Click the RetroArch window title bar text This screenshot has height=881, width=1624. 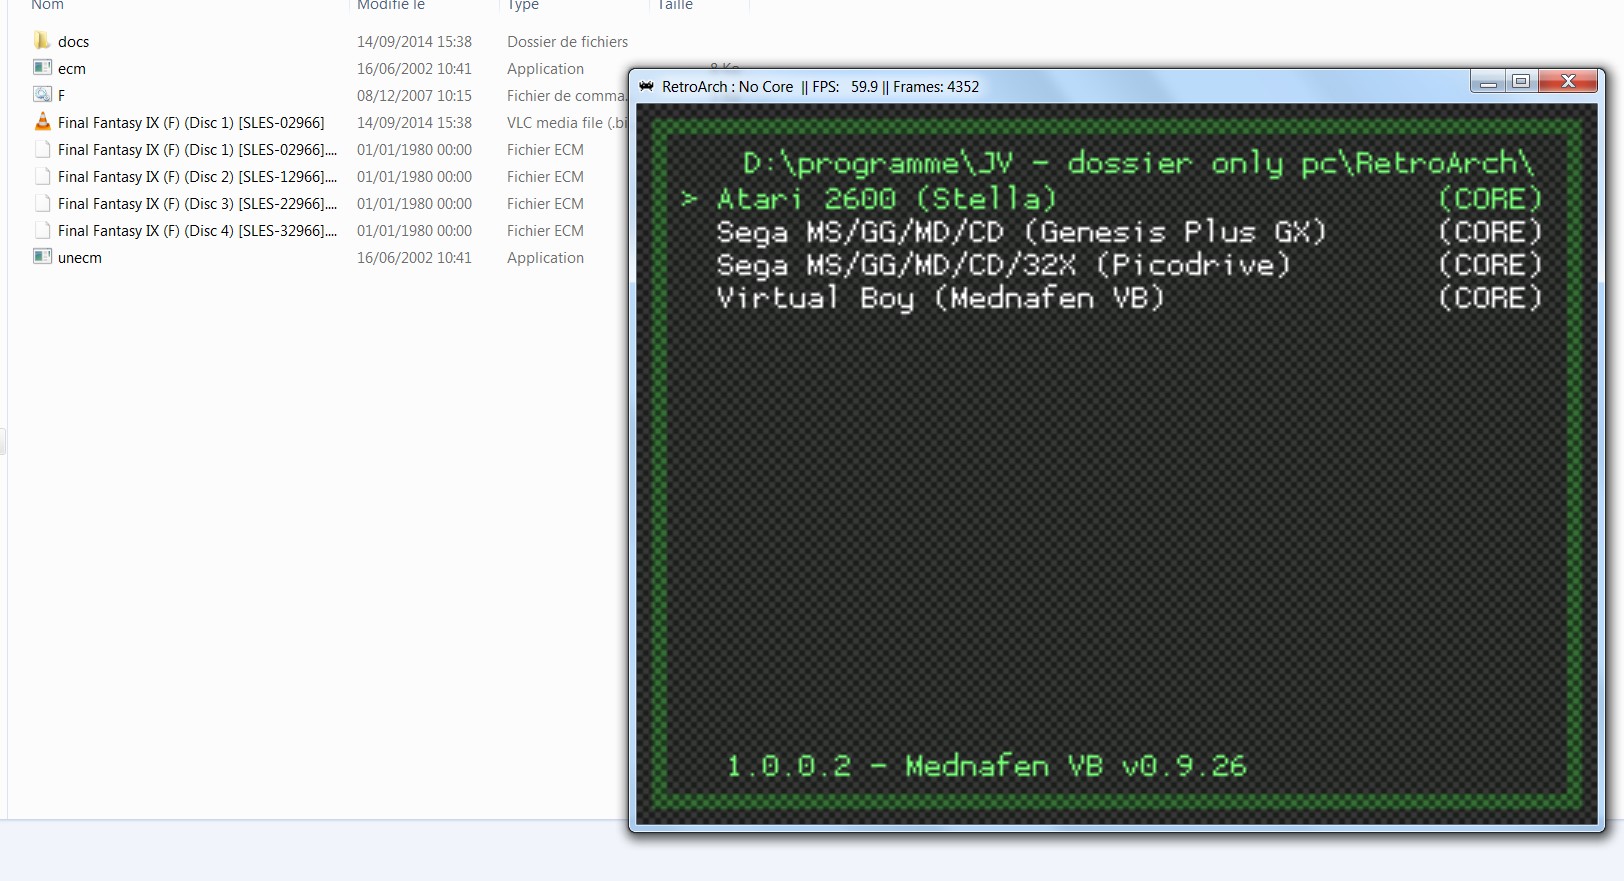(820, 87)
